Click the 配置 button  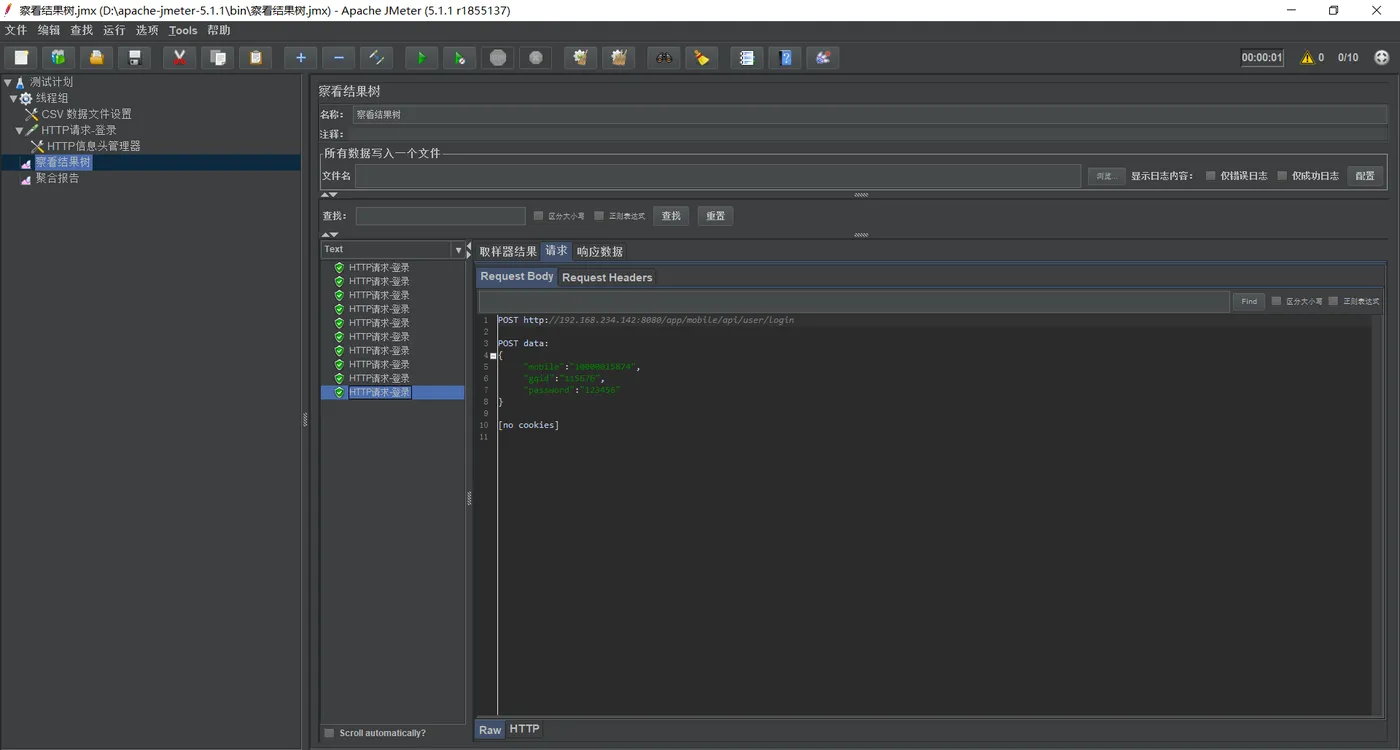1365,176
